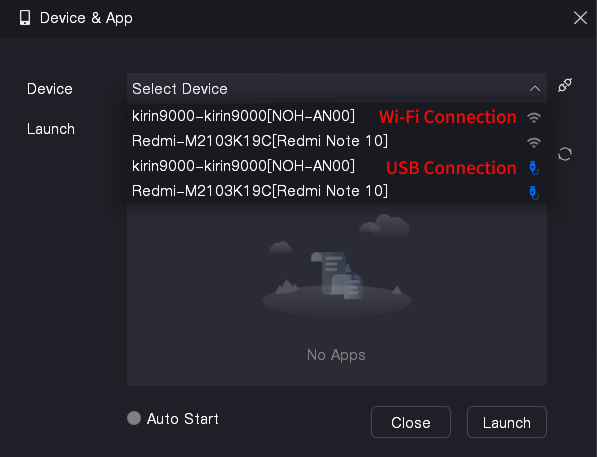Click the Device & App title text
This screenshot has width=597, height=457.
click(86, 18)
